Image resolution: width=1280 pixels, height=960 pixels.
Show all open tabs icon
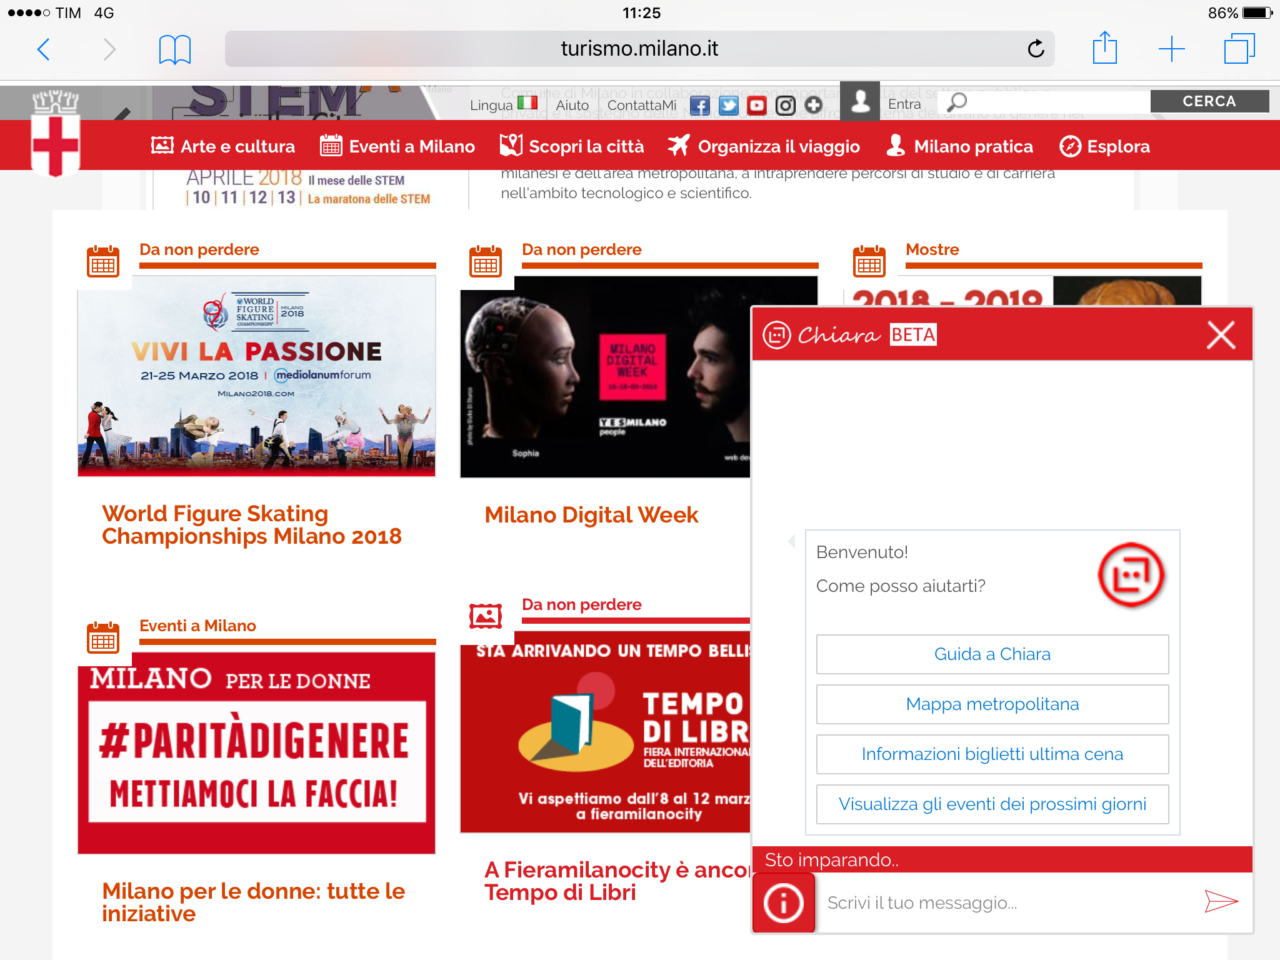pyautogui.click(x=1239, y=48)
